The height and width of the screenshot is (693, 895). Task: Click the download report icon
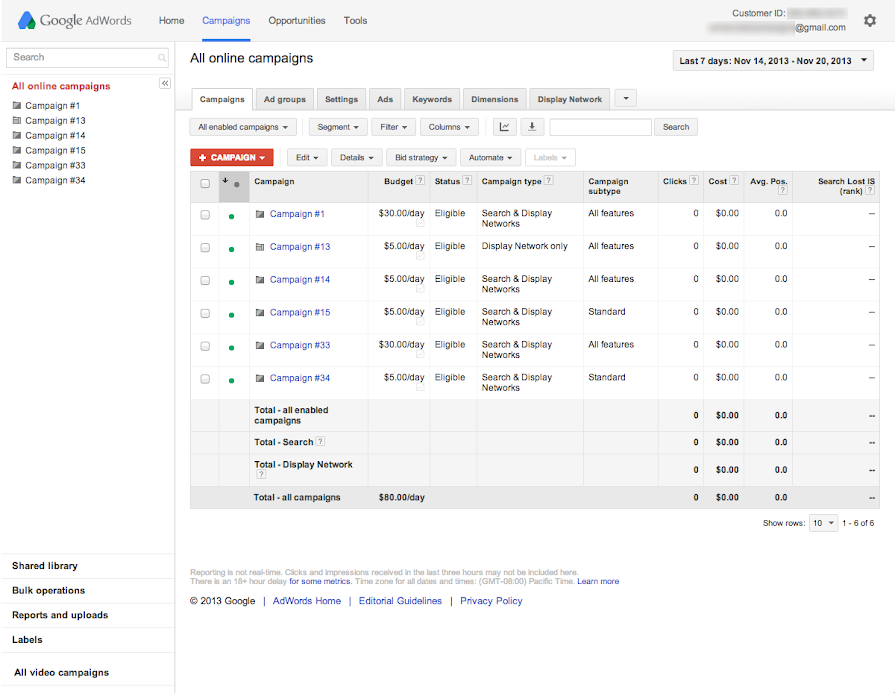pyautogui.click(x=532, y=127)
